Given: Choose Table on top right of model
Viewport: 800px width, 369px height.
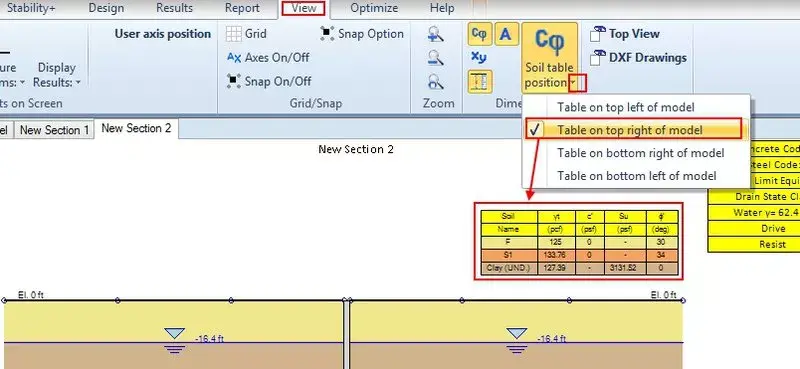Looking at the screenshot, I should (636, 130).
